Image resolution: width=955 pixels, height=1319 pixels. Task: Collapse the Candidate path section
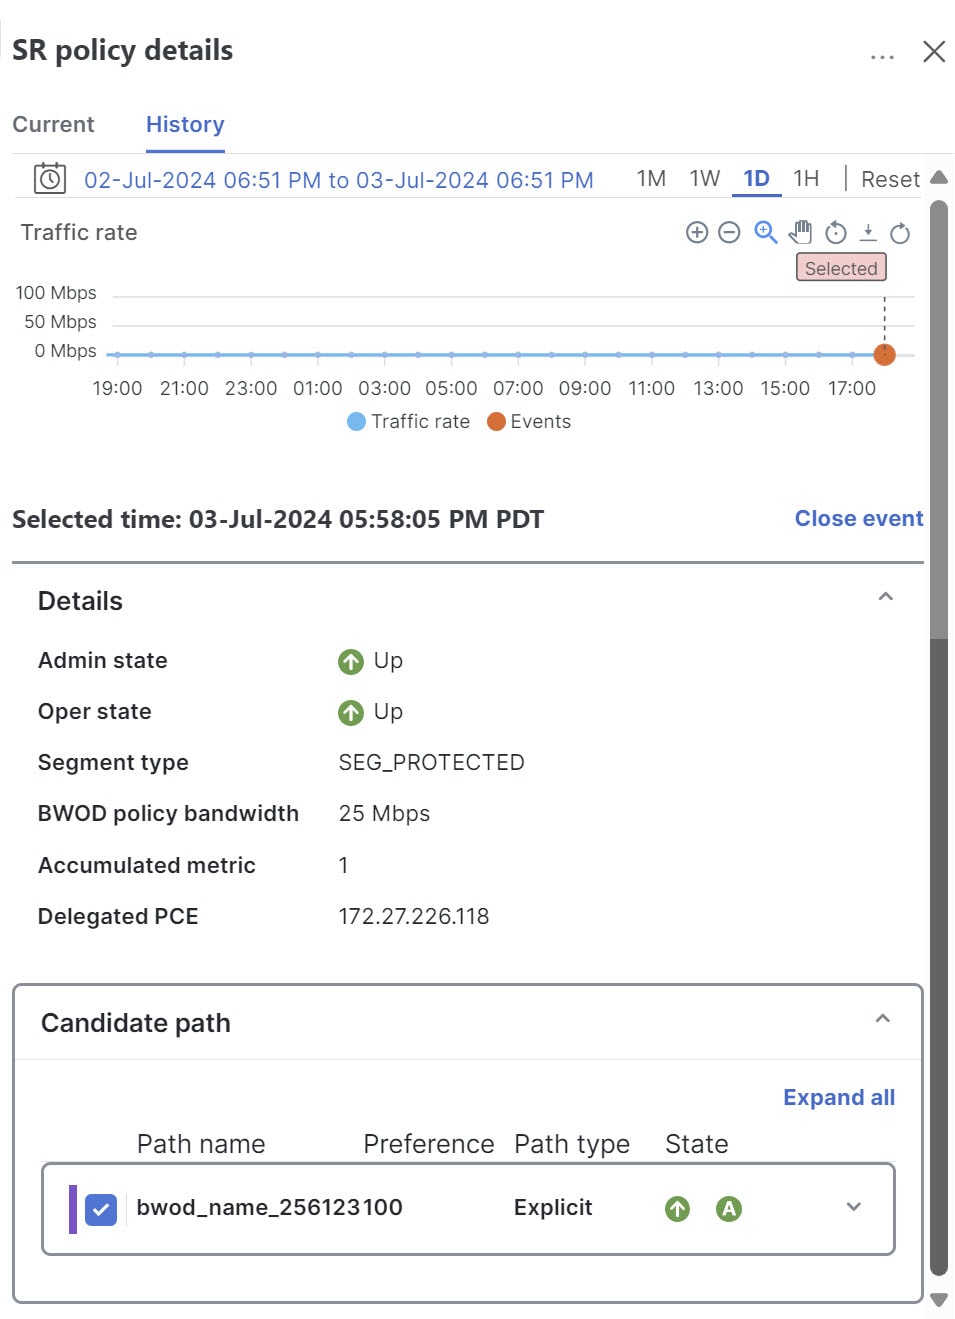882,1019
